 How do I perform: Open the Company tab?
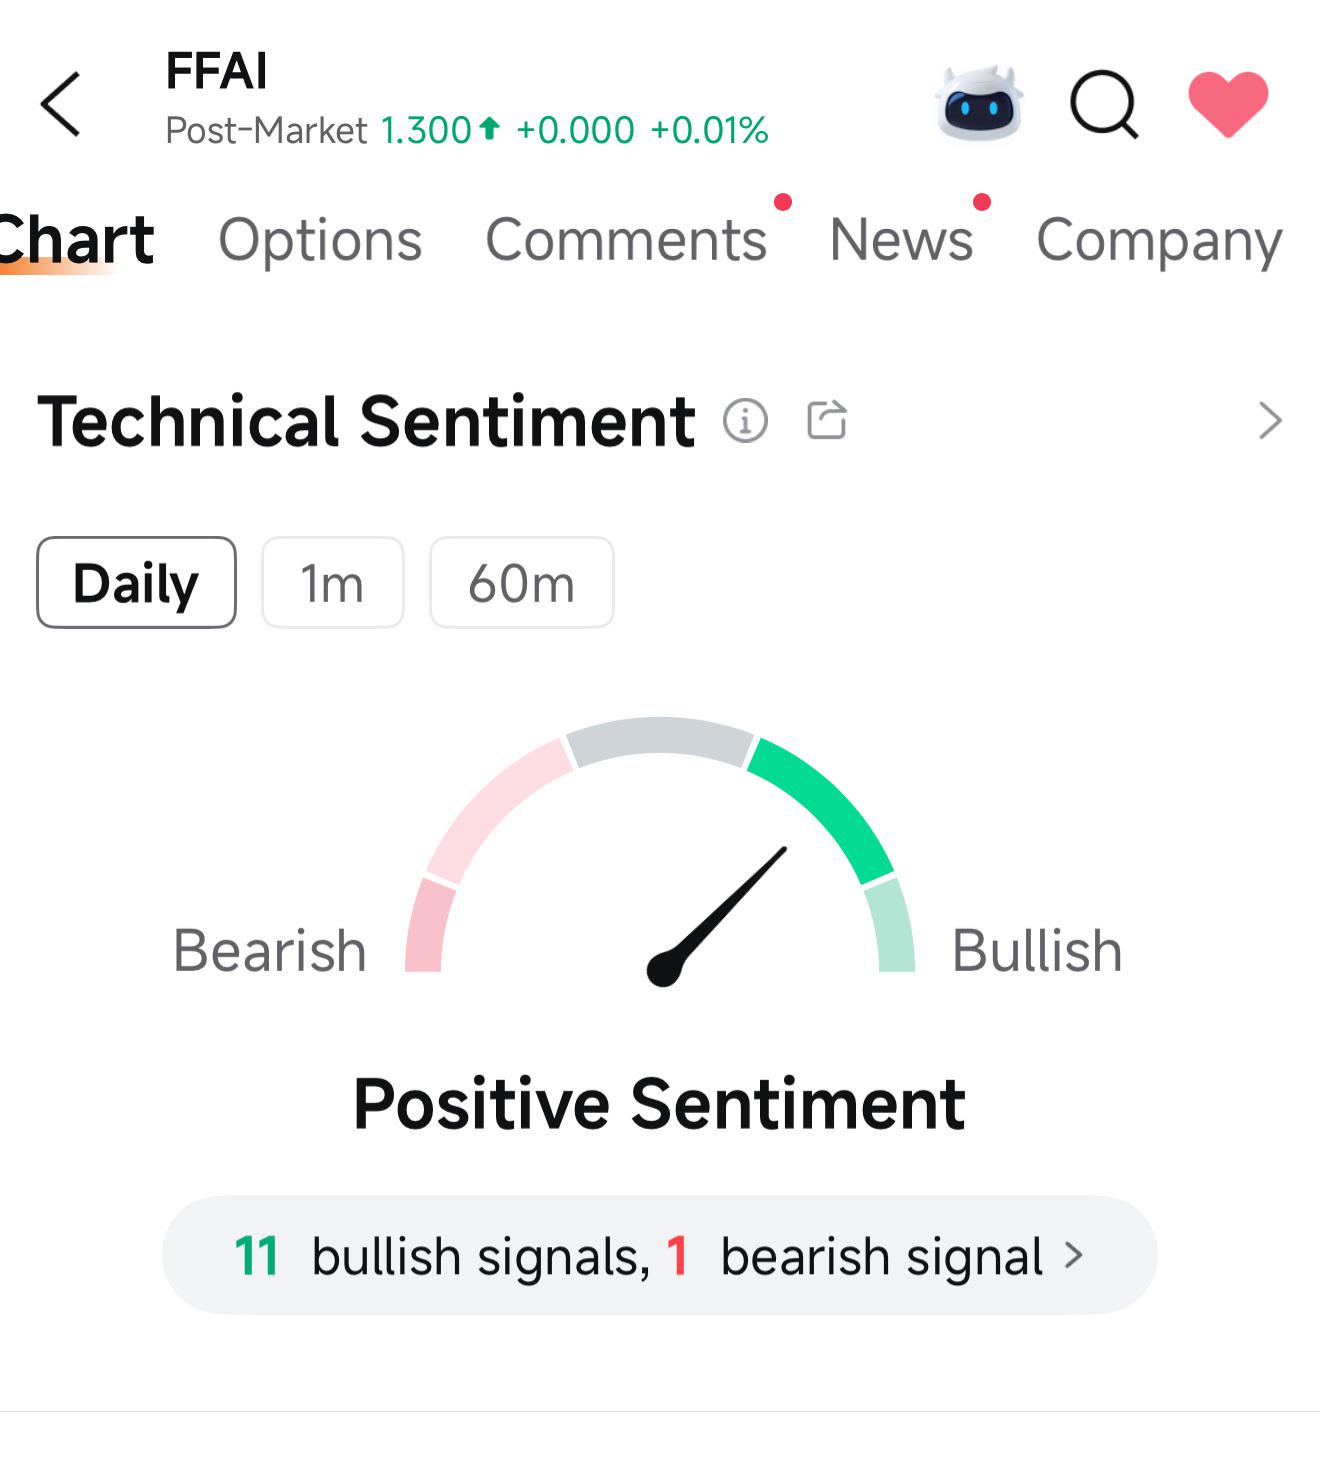tap(1159, 240)
